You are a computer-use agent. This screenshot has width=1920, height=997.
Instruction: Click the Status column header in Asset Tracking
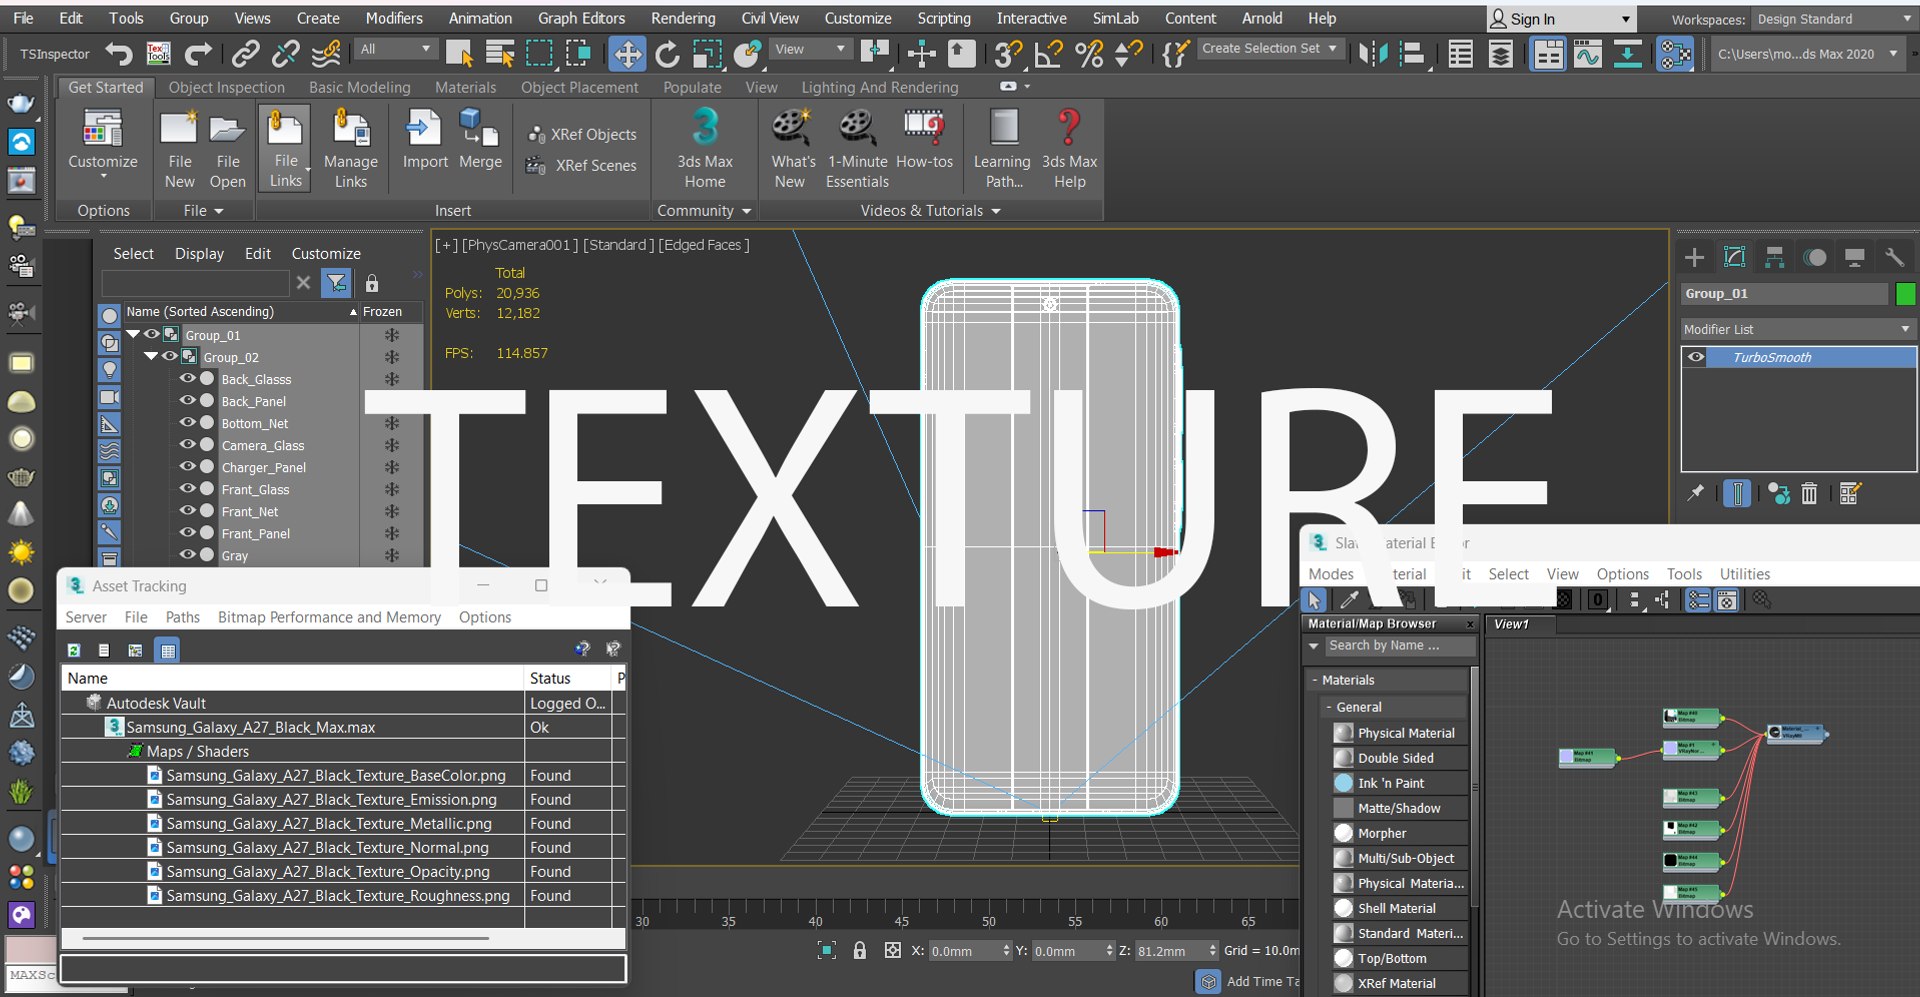click(568, 678)
